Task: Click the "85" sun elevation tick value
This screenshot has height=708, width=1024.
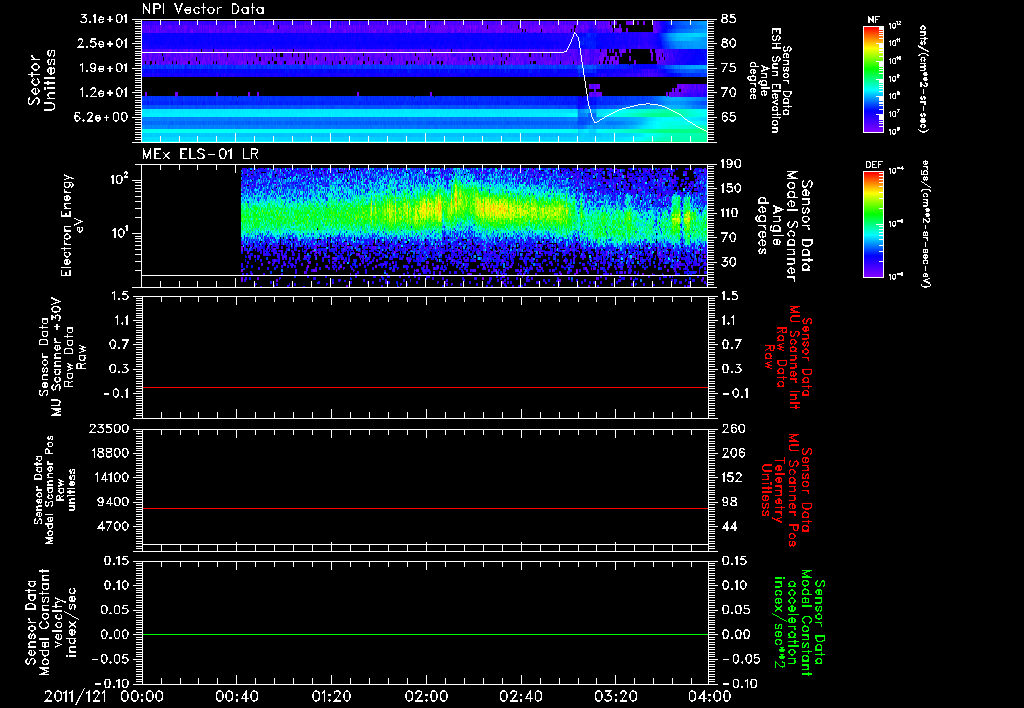Action: click(729, 19)
